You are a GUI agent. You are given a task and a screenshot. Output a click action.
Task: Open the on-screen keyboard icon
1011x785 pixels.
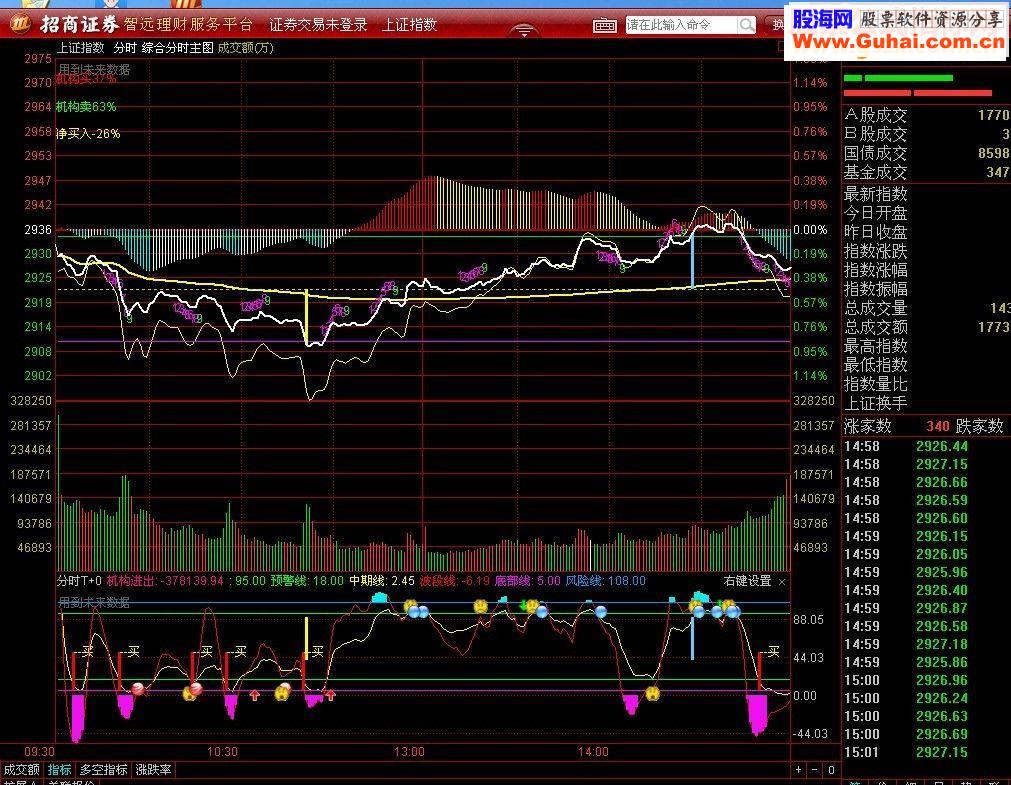click(x=604, y=25)
